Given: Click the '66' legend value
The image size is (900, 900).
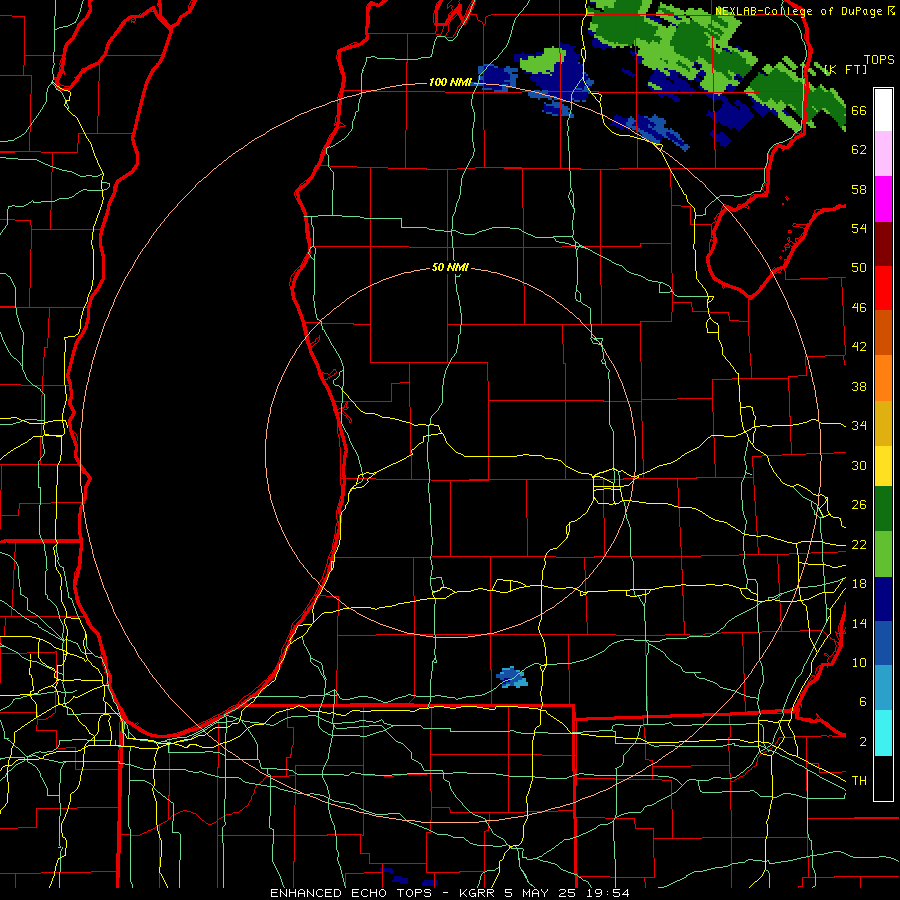Looking at the screenshot, I should (x=859, y=110).
